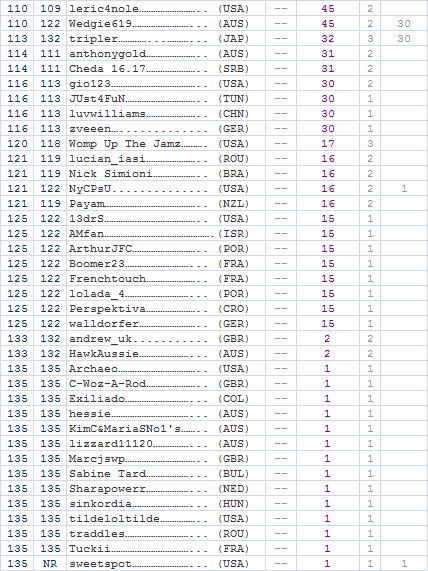428x571 pixels.
Task: Click the KimC&MariaSNo1's player name
Action: (x=125, y=429)
